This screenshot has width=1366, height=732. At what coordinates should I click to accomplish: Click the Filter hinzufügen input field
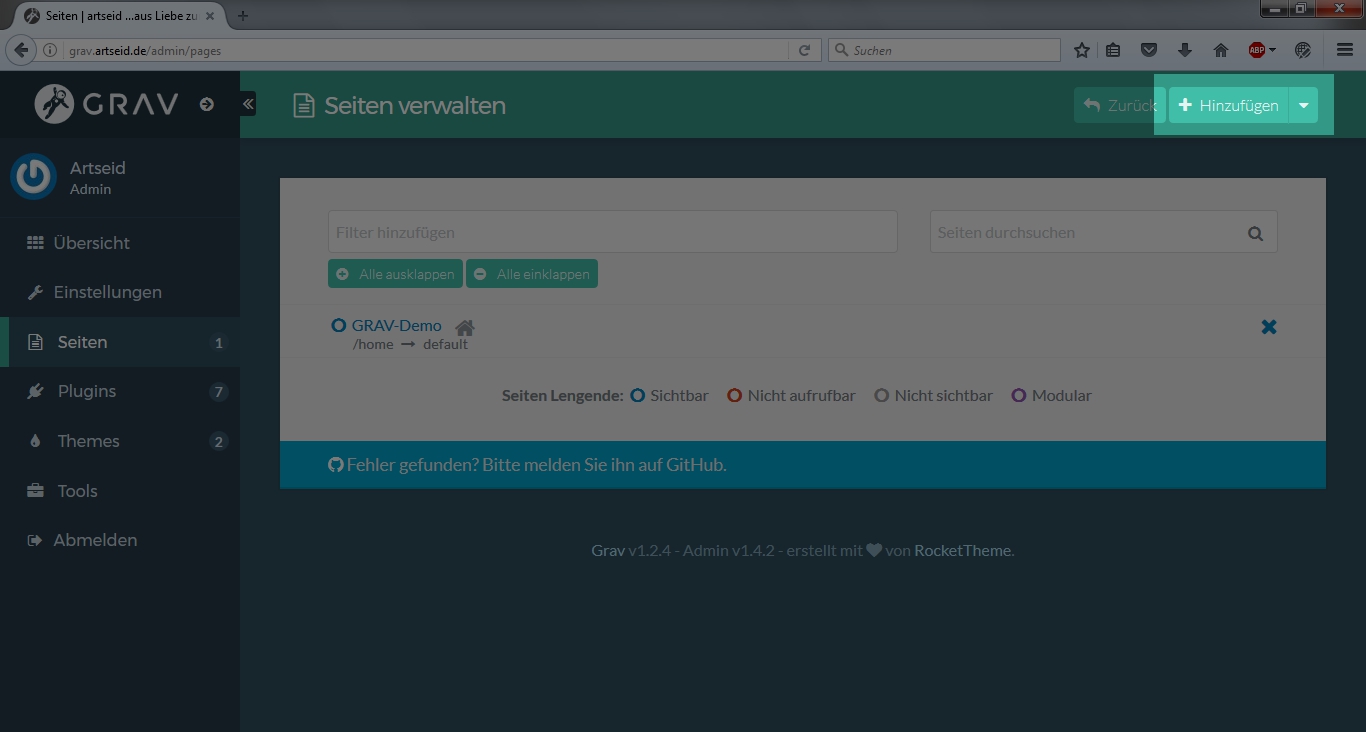tap(612, 232)
